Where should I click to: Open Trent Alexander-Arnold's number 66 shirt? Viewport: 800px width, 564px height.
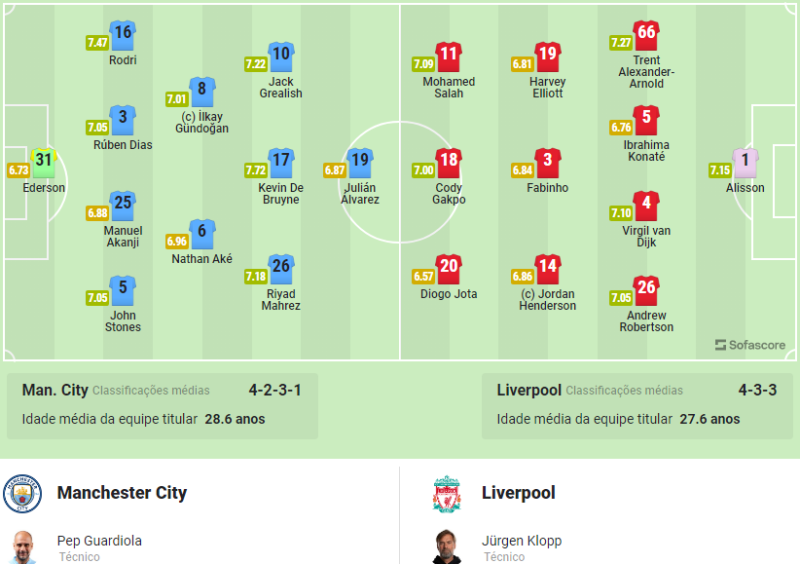646,36
